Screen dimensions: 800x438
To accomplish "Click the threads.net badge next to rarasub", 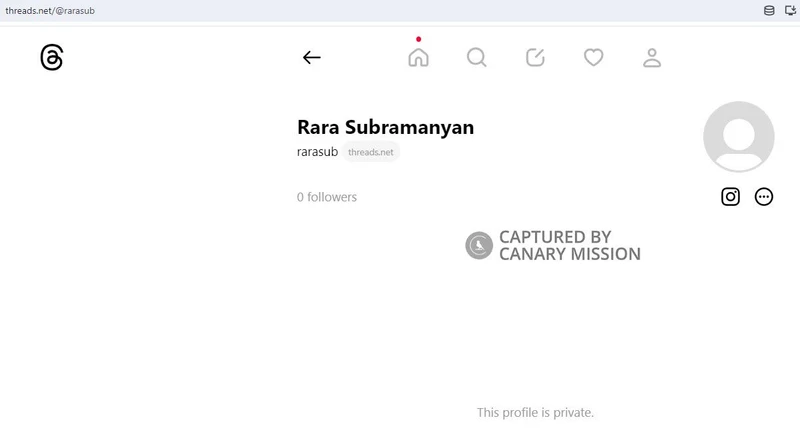I will (370, 152).
